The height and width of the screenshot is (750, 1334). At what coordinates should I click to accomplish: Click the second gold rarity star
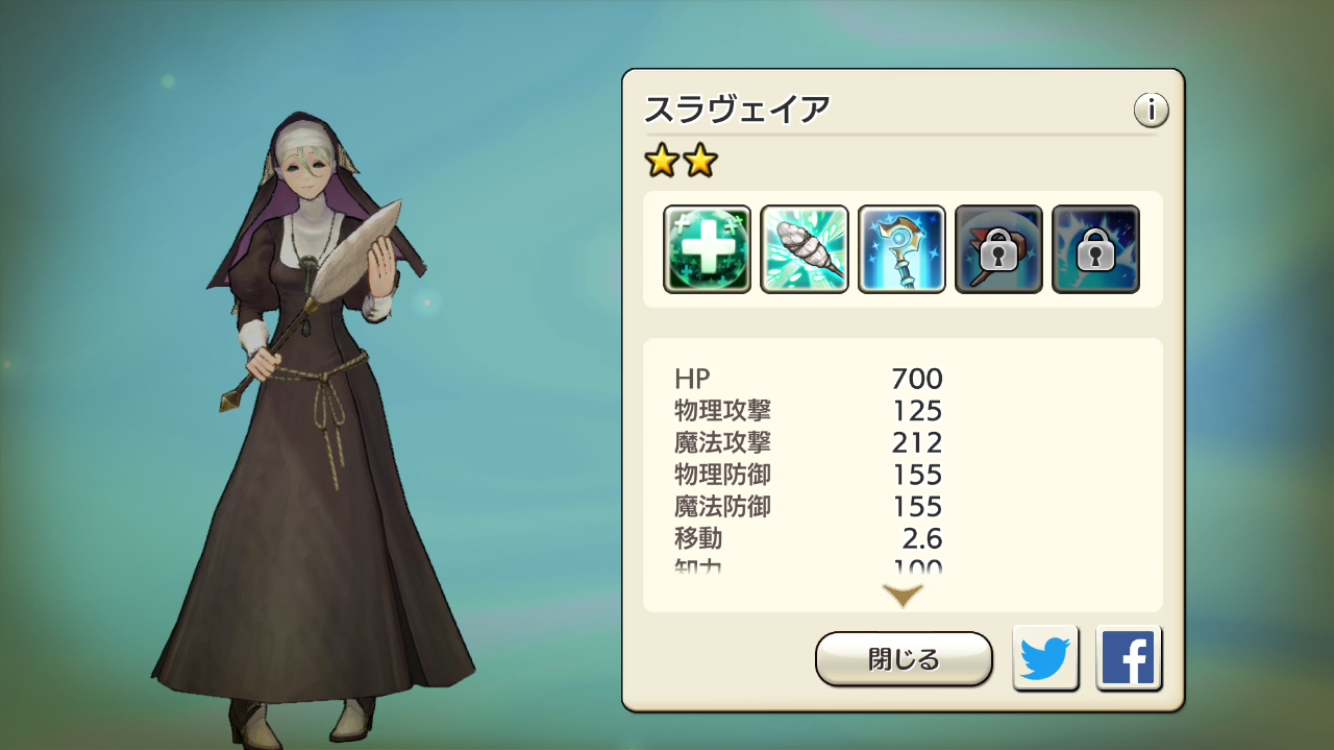pyautogui.click(x=700, y=160)
